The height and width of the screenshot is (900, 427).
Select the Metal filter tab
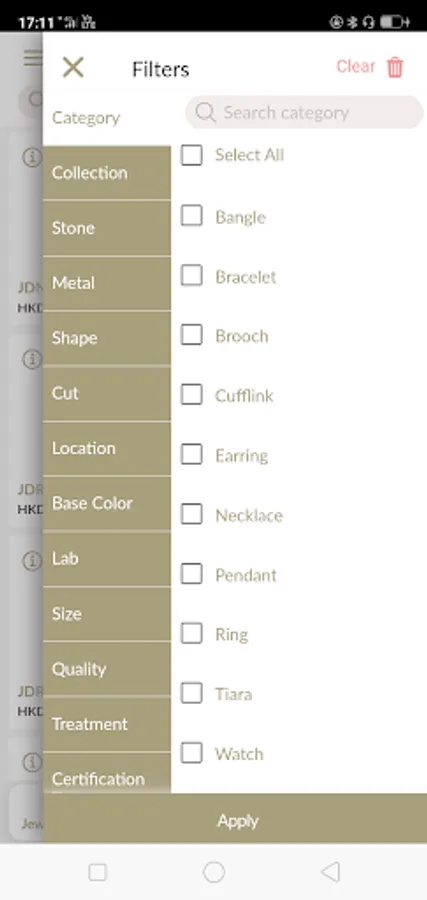click(107, 283)
